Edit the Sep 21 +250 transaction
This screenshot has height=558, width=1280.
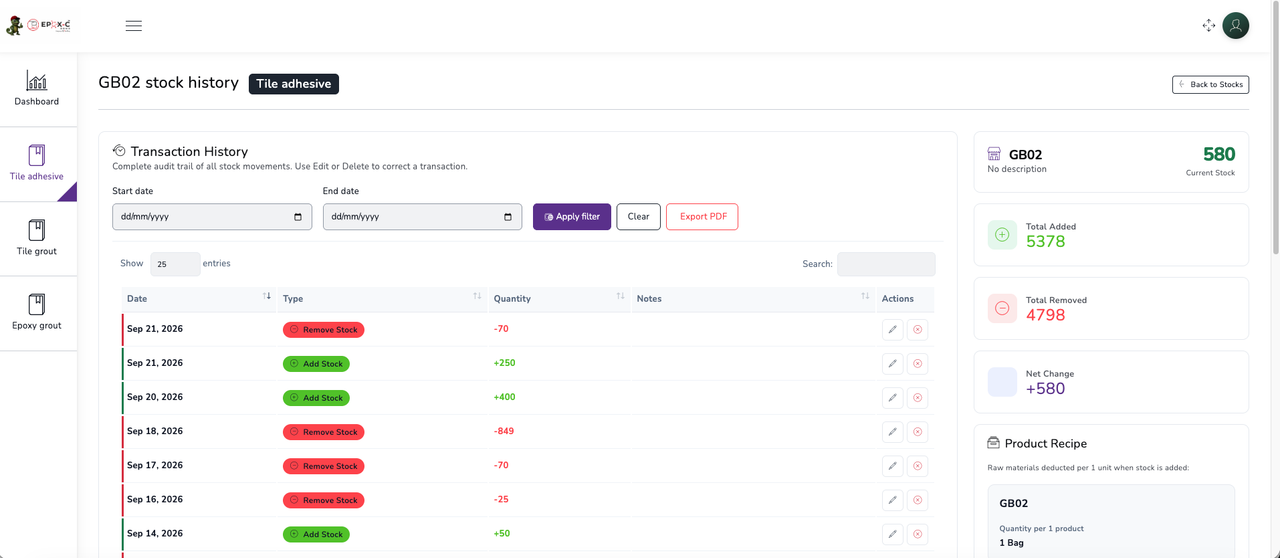893,364
